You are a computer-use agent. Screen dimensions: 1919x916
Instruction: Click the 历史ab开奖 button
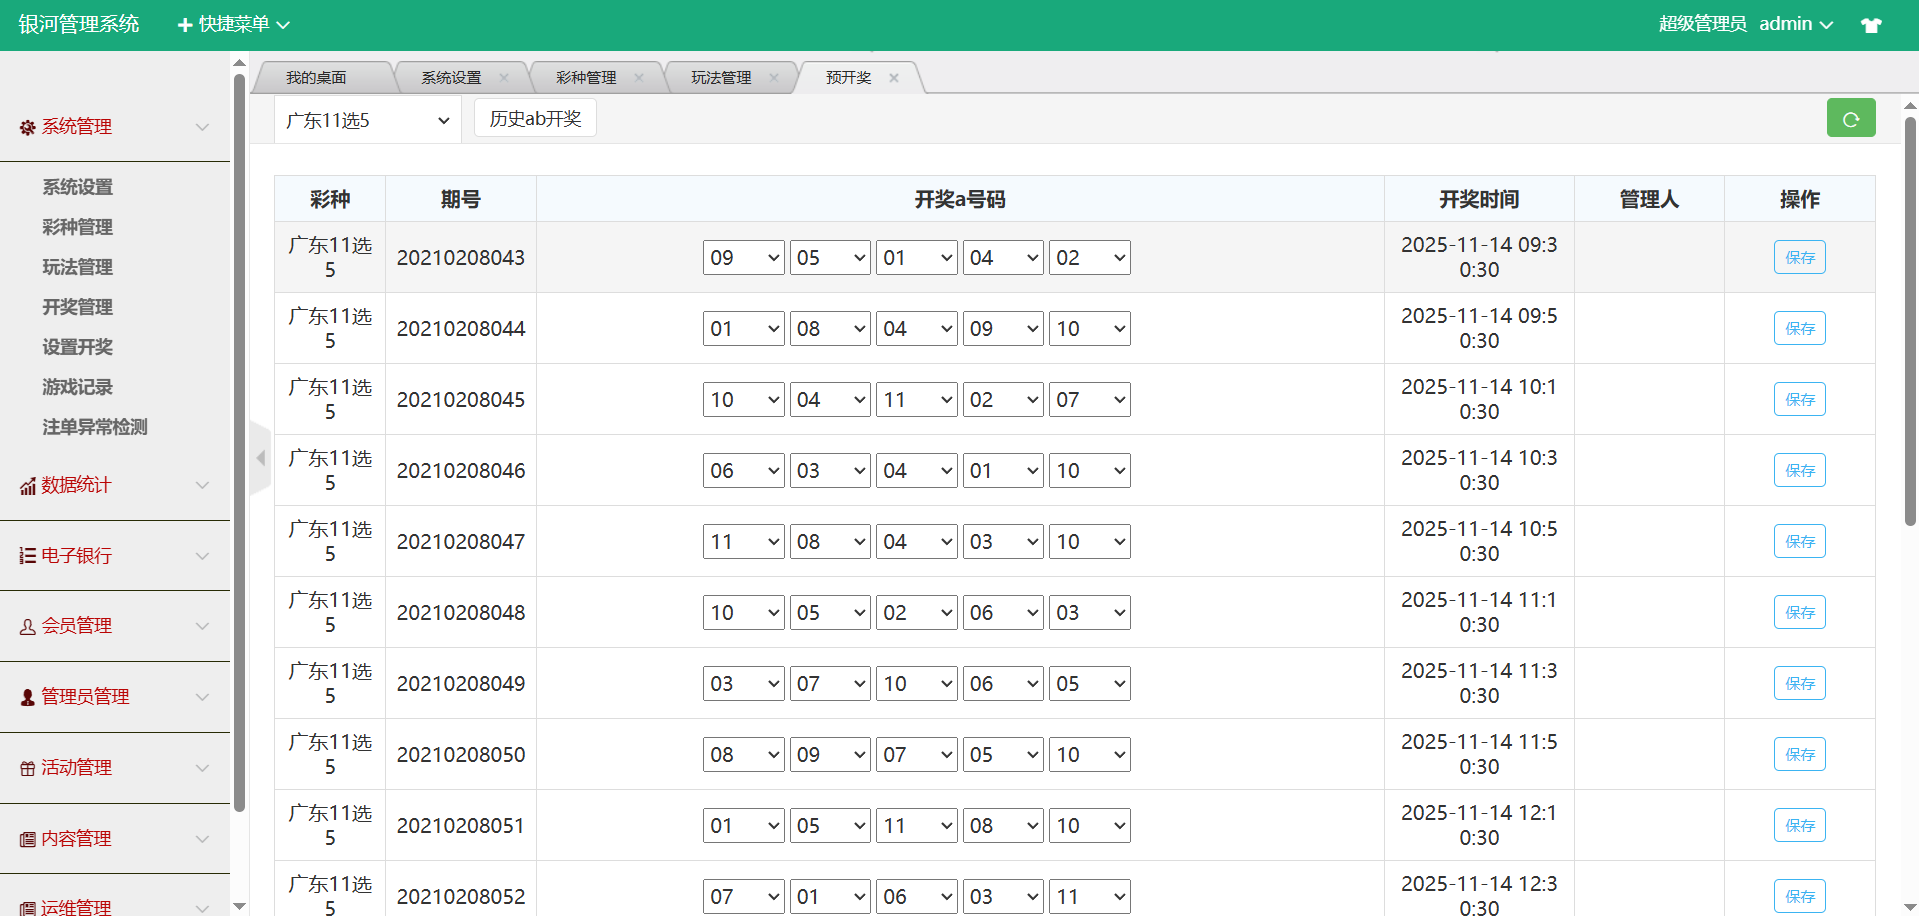535,118
